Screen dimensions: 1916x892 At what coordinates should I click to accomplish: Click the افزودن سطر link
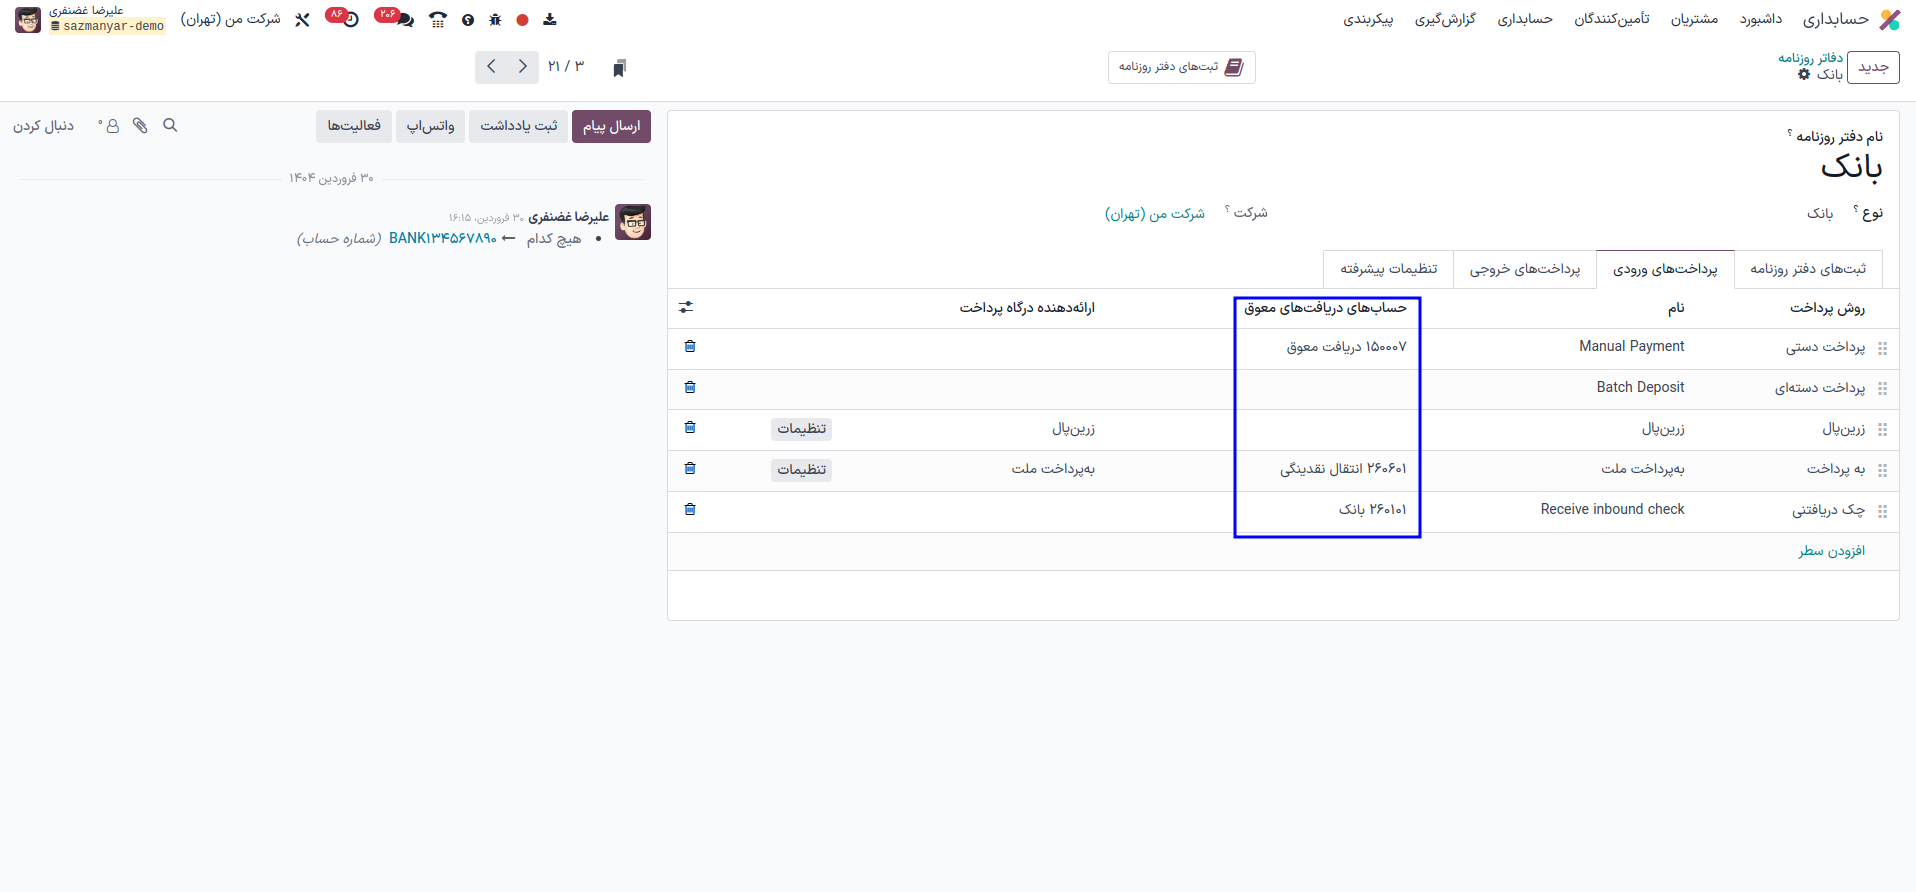[1831, 551]
